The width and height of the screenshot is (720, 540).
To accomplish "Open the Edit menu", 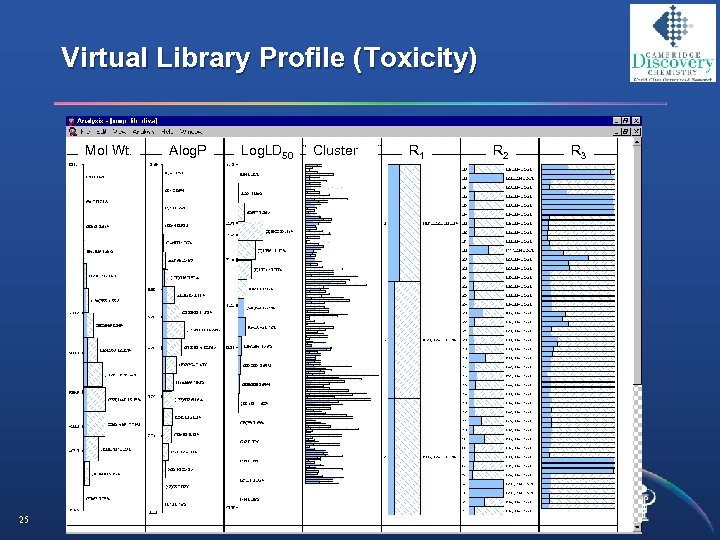I will pos(101,132).
